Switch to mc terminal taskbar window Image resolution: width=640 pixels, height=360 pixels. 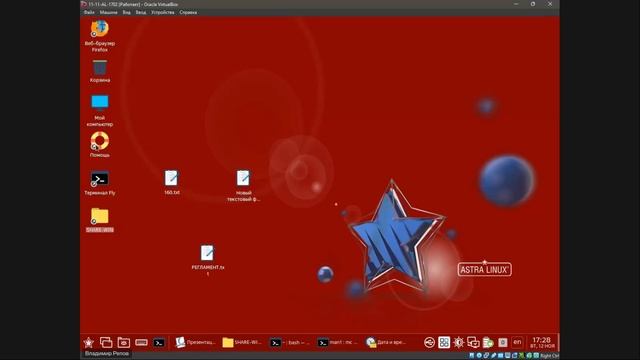tap(337, 342)
